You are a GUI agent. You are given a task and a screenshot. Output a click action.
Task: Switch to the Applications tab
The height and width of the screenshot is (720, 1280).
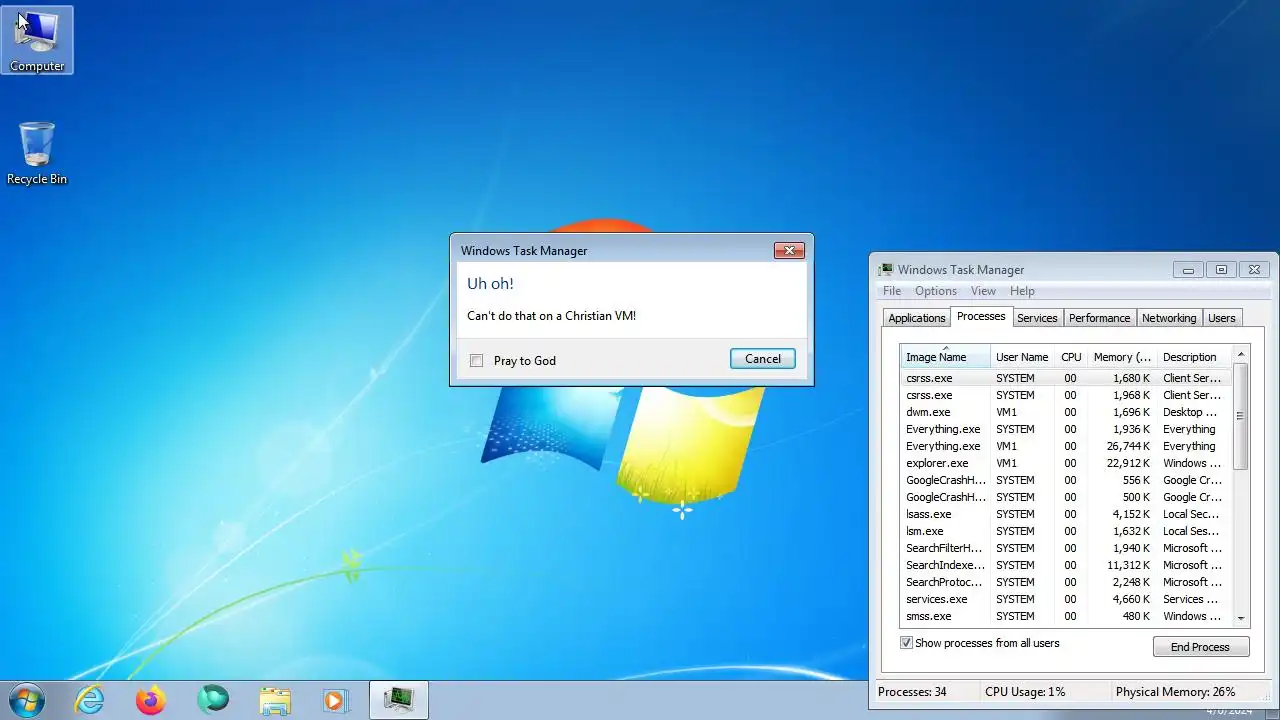point(917,318)
